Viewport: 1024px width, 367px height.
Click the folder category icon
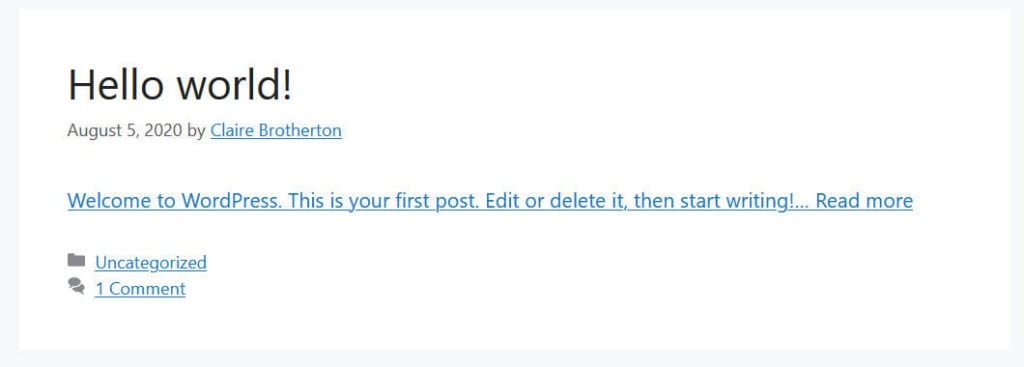pos(76,261)
